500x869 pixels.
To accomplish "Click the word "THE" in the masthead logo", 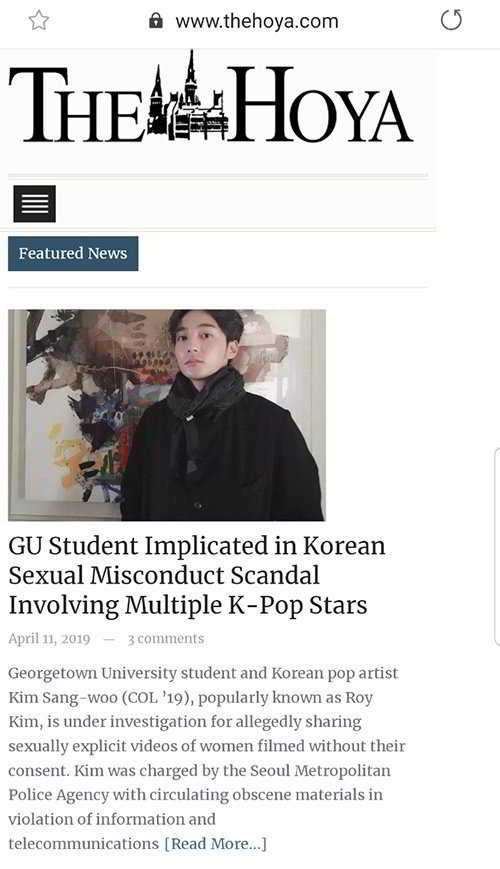I will [x=76, y=104].
